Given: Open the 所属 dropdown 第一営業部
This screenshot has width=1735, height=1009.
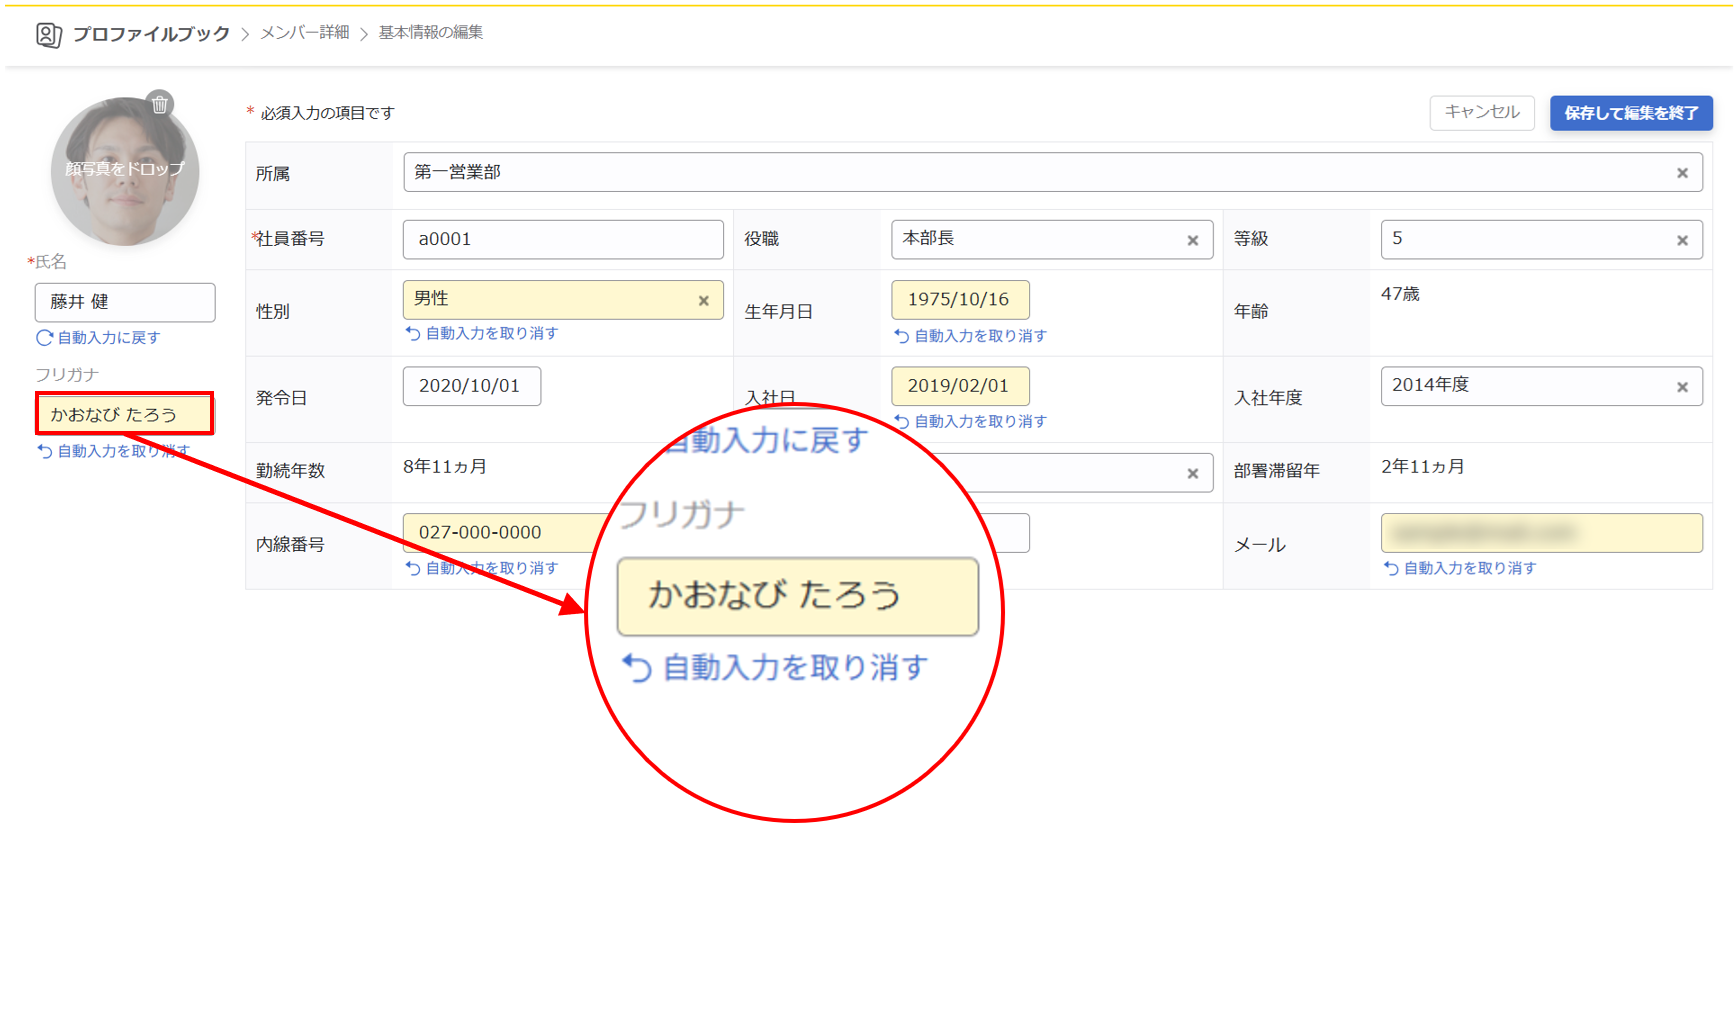Looking at the screenshot, I should (x=1030, y=173).
